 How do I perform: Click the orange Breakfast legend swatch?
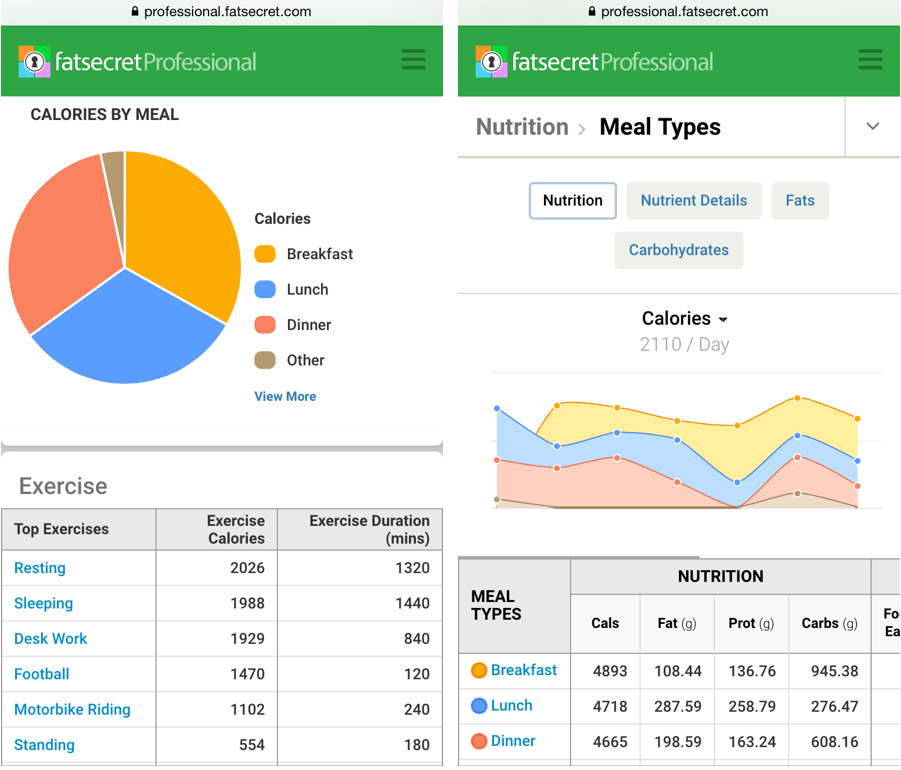[x=265, y=254]
